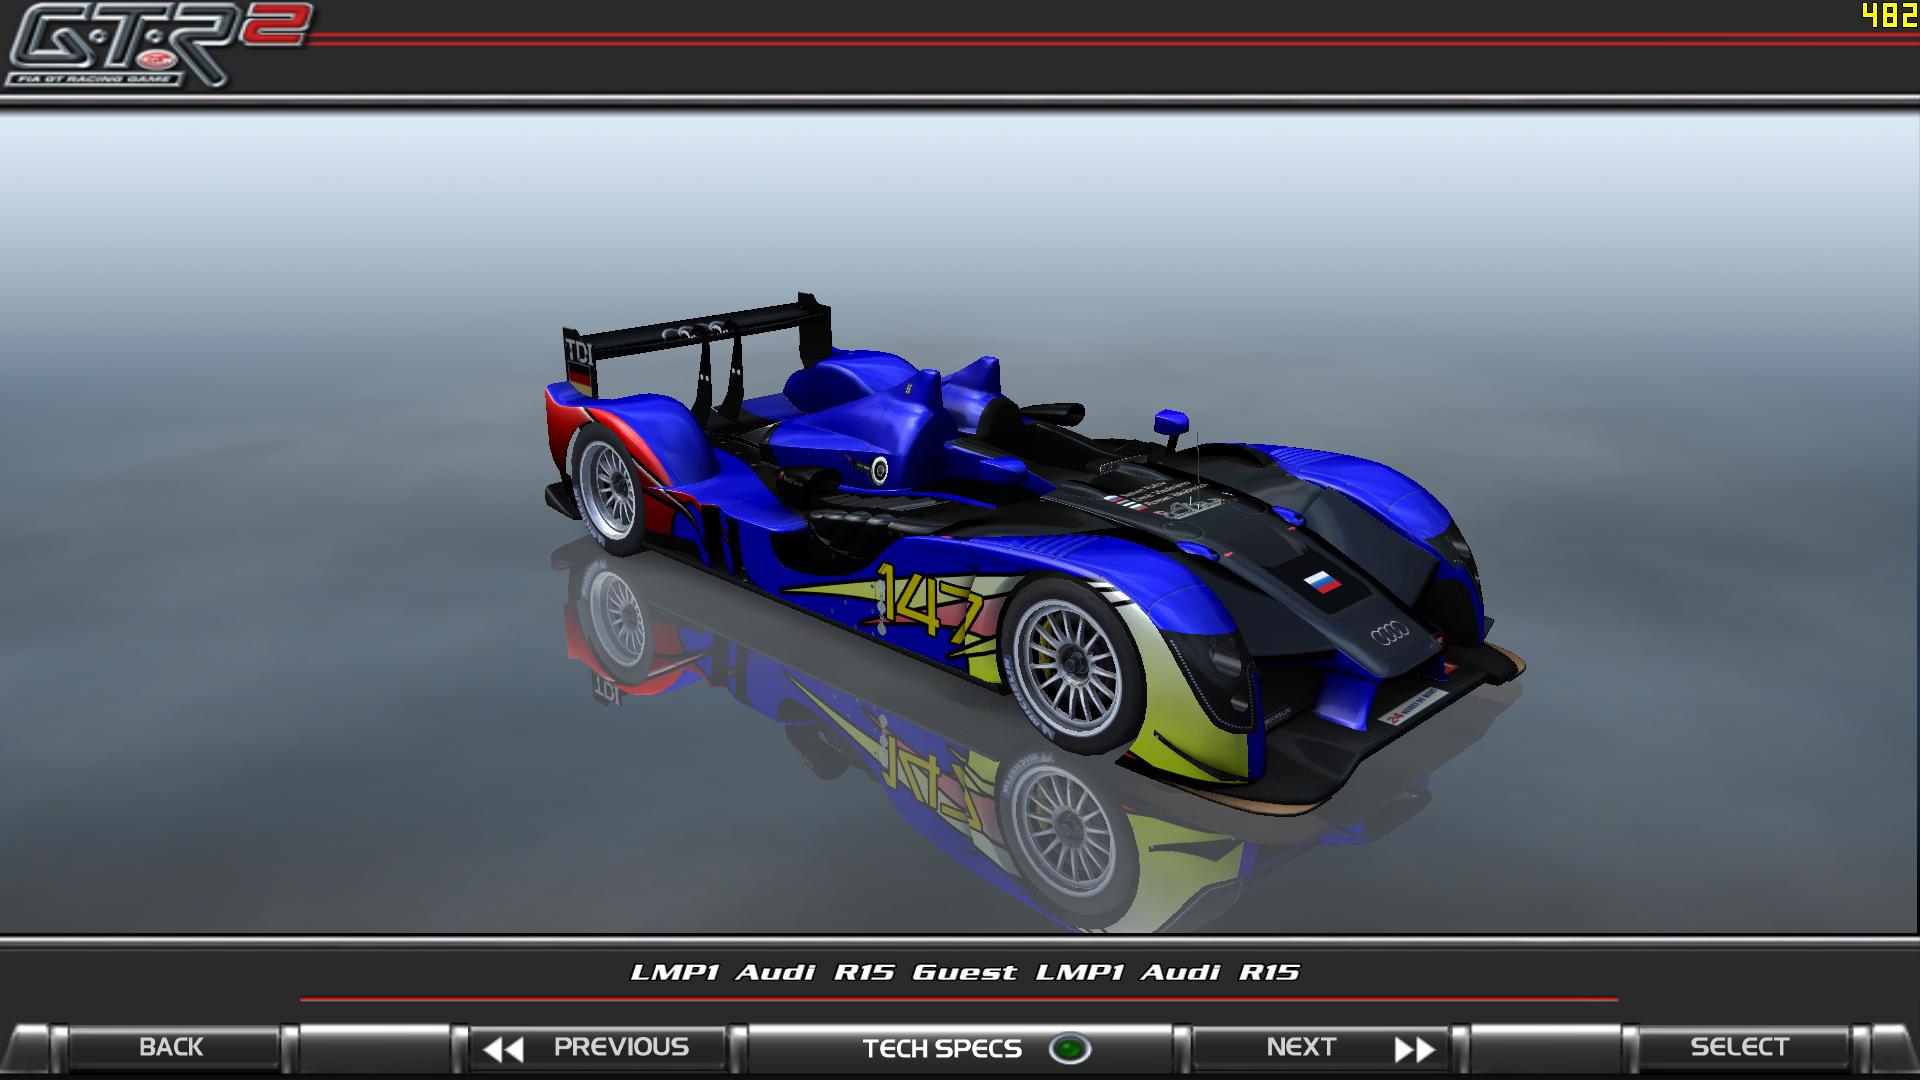The width and height of the screenshot is (1920, 1080).
Task: Click the Russian flag on car nose
Action: [1322, 582]
